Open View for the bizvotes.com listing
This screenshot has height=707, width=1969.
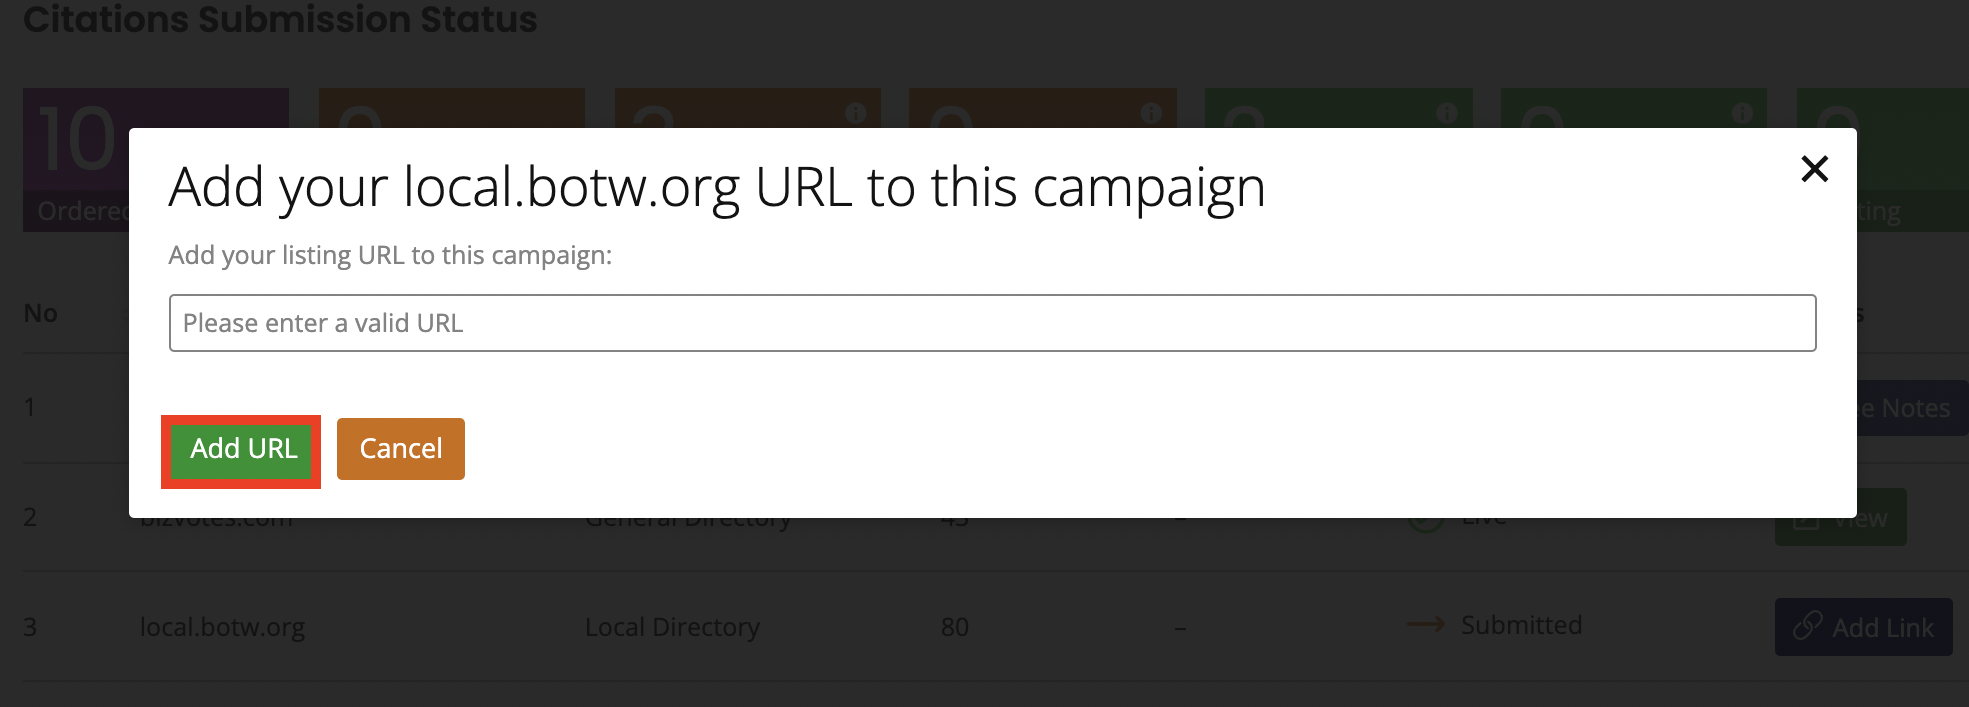click(x=1840, y=517)
